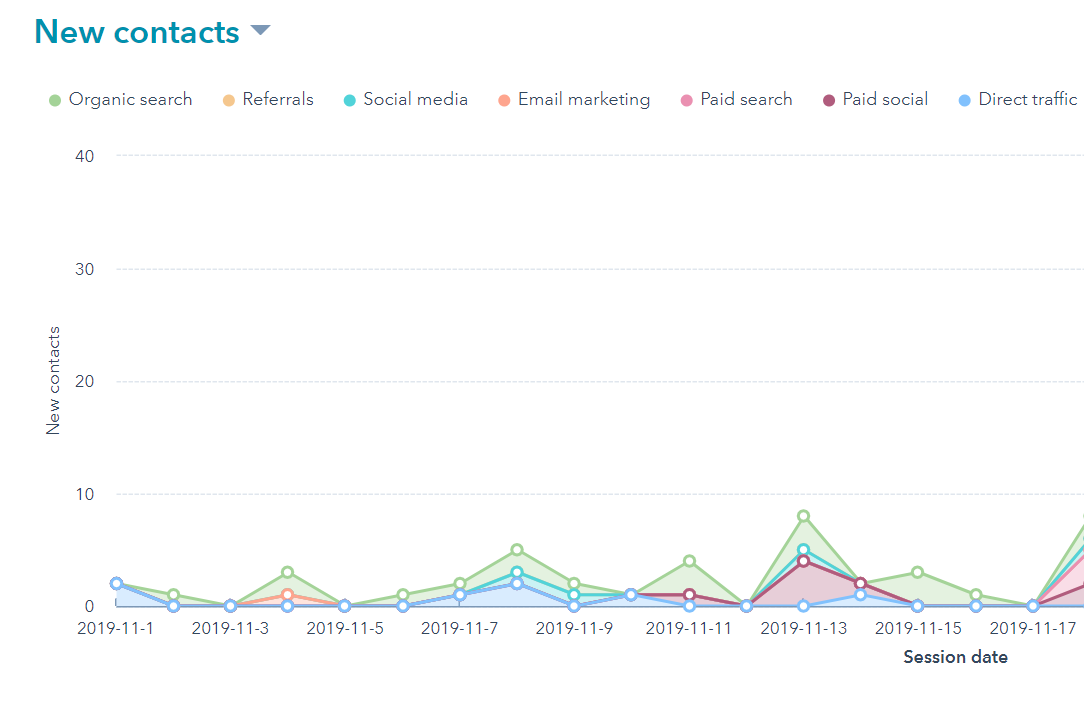Click the Session date axis label
Image resolution: width=1084 pixels, height=705 pixels.
955,657
